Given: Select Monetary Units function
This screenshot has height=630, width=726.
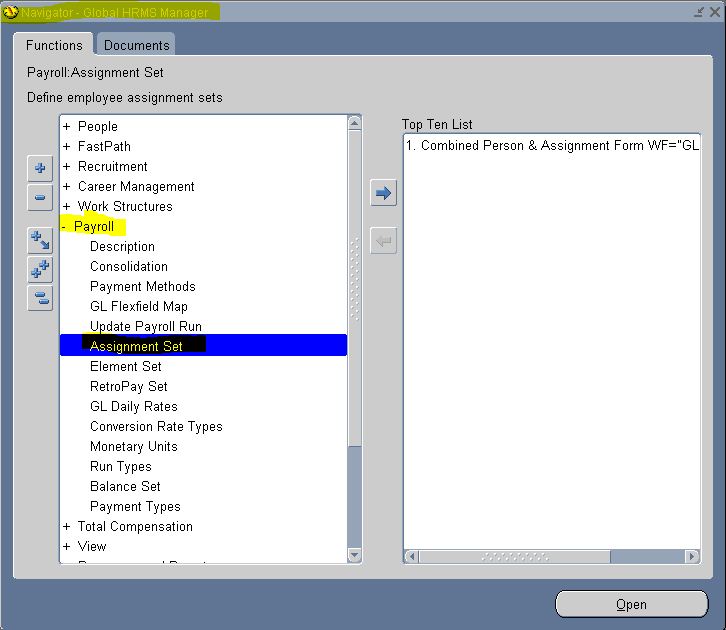Looking at the screenshot, I should point(134,446).
